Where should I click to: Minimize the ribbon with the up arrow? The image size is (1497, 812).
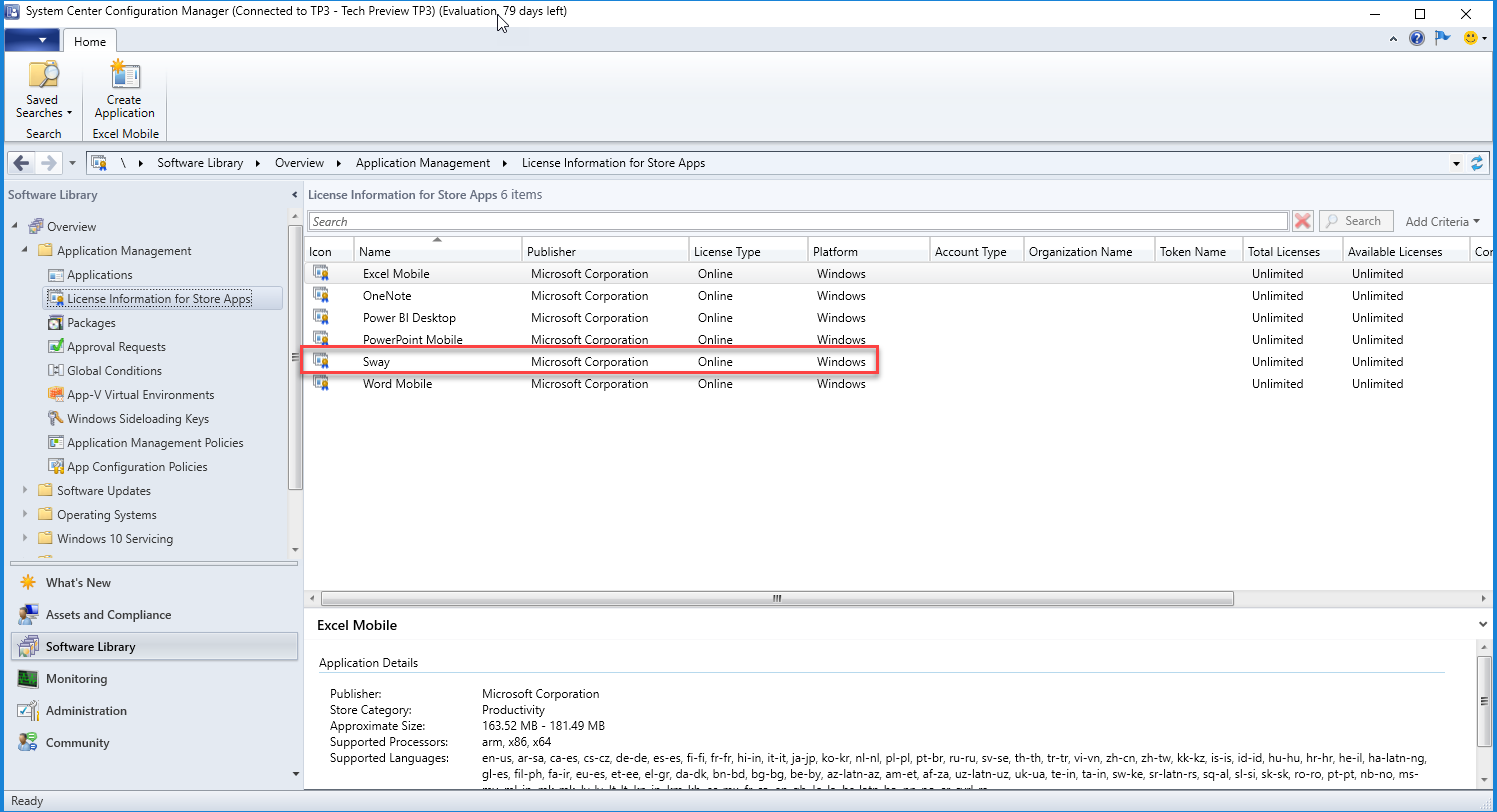[x=1395, y=39]
